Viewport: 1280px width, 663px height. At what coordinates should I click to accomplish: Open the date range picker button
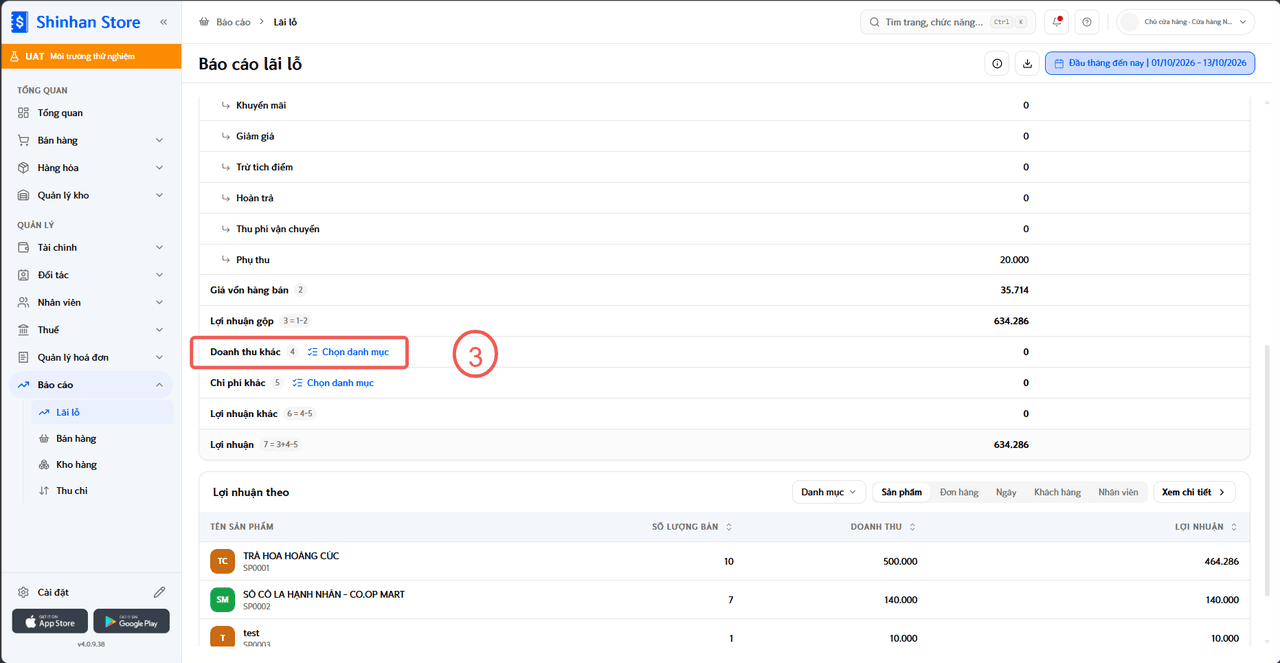pyautogui.click(x=1150, y=64)
